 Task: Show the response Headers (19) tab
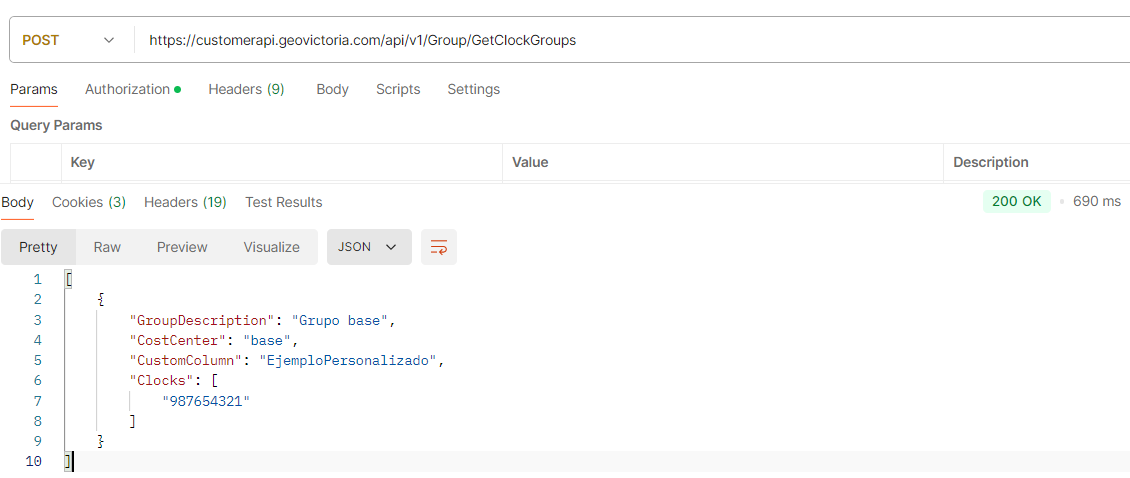pyautogui.click(x=185, y=202)
